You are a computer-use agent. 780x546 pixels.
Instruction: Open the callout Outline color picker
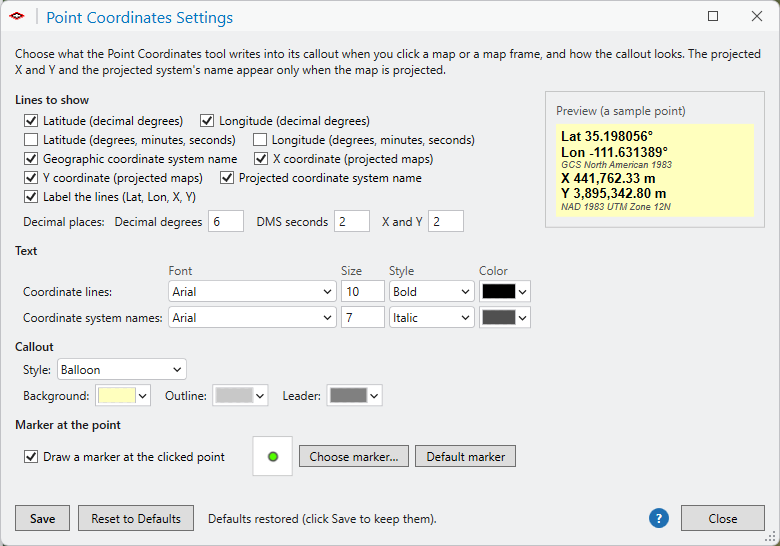pos(240,396)
